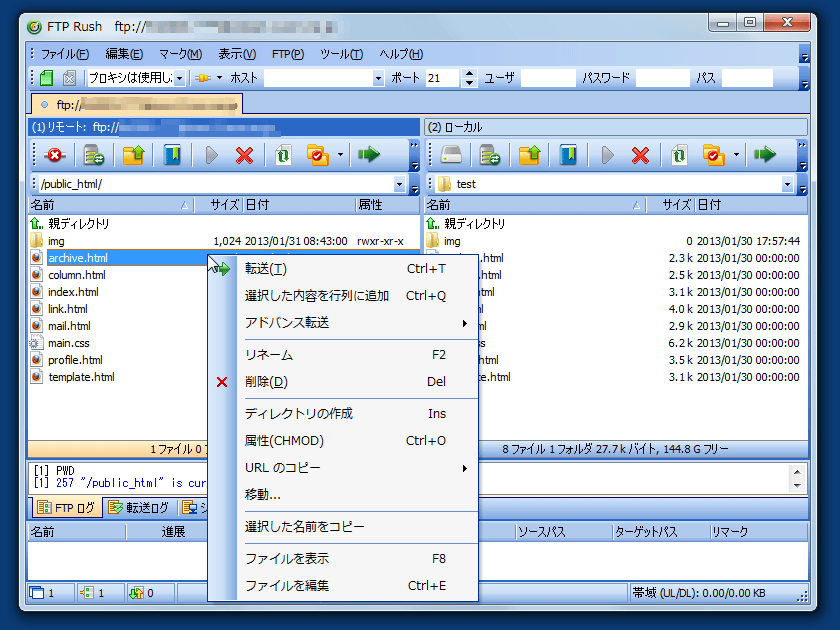This screenshot has width=840, height=630.
Task: Click the transfer queue count icon in status bar
Action: pos(136,593)
